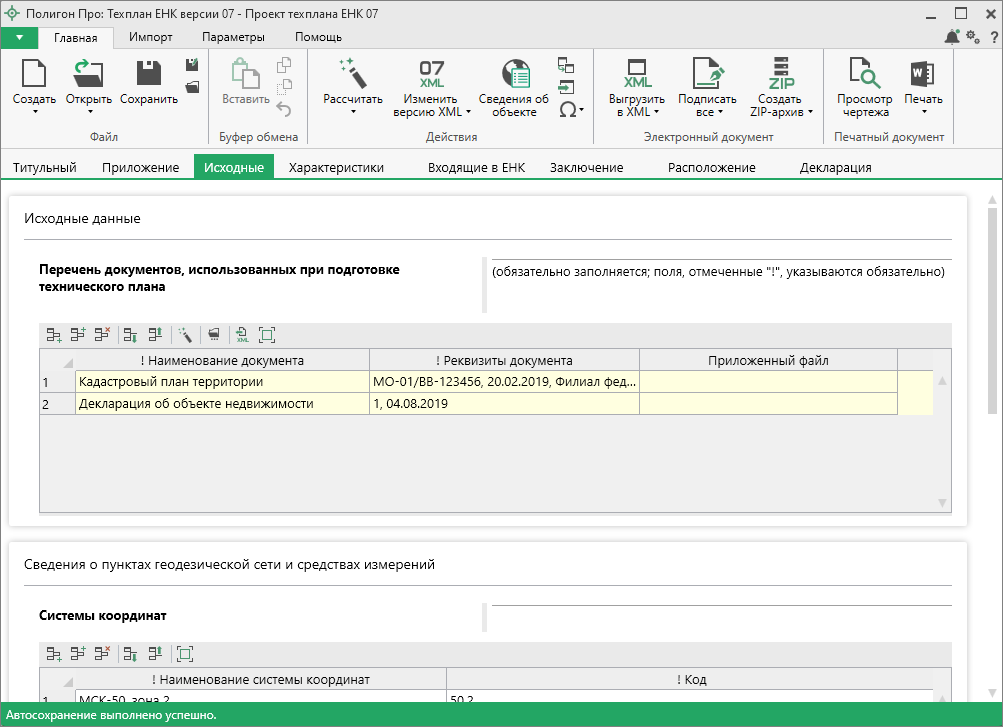
Task: Click the notifications bell icon
Action: [951, 37]
